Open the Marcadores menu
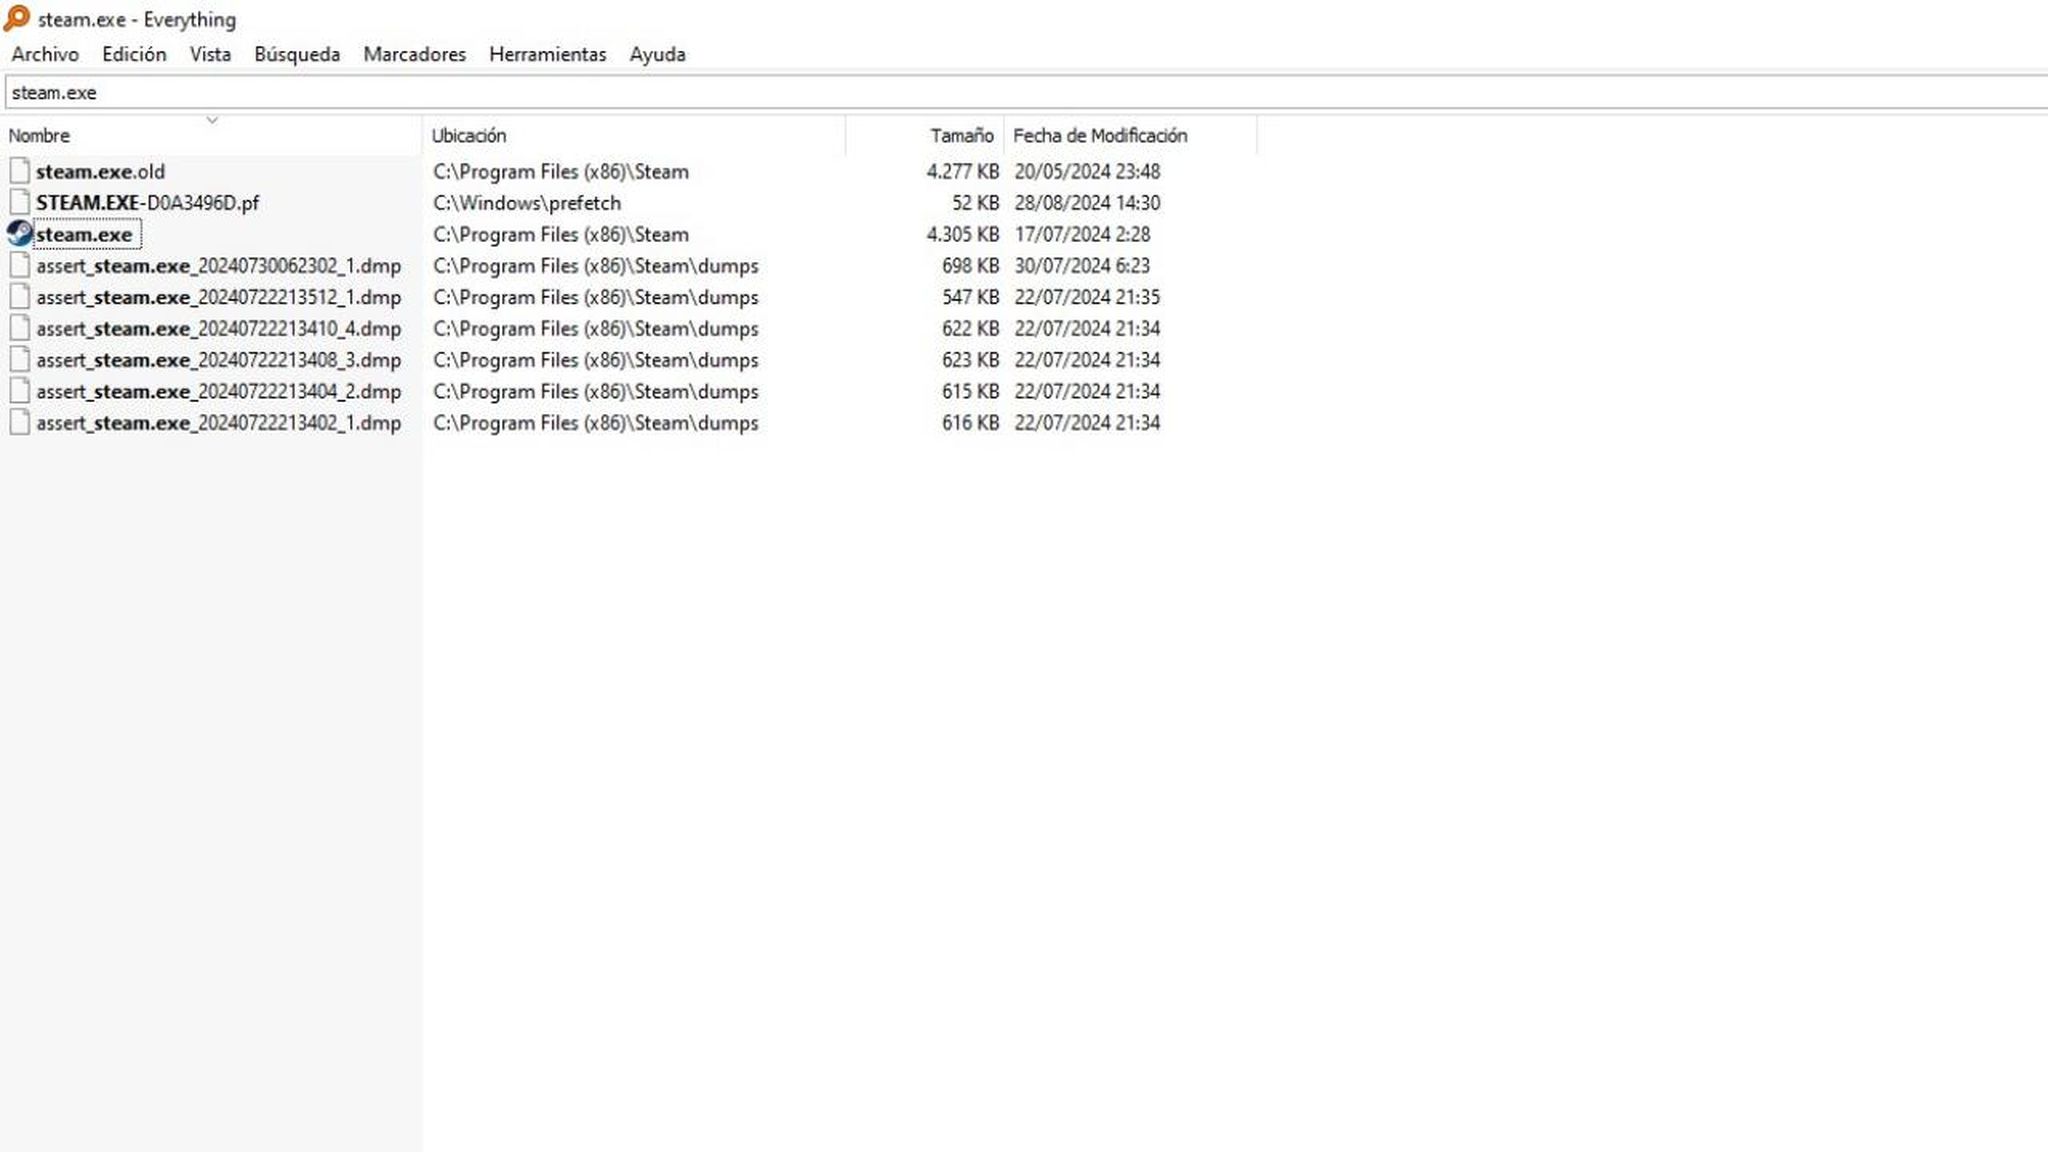This screenshot has width=2048, height=1152. tap(414, 55)
